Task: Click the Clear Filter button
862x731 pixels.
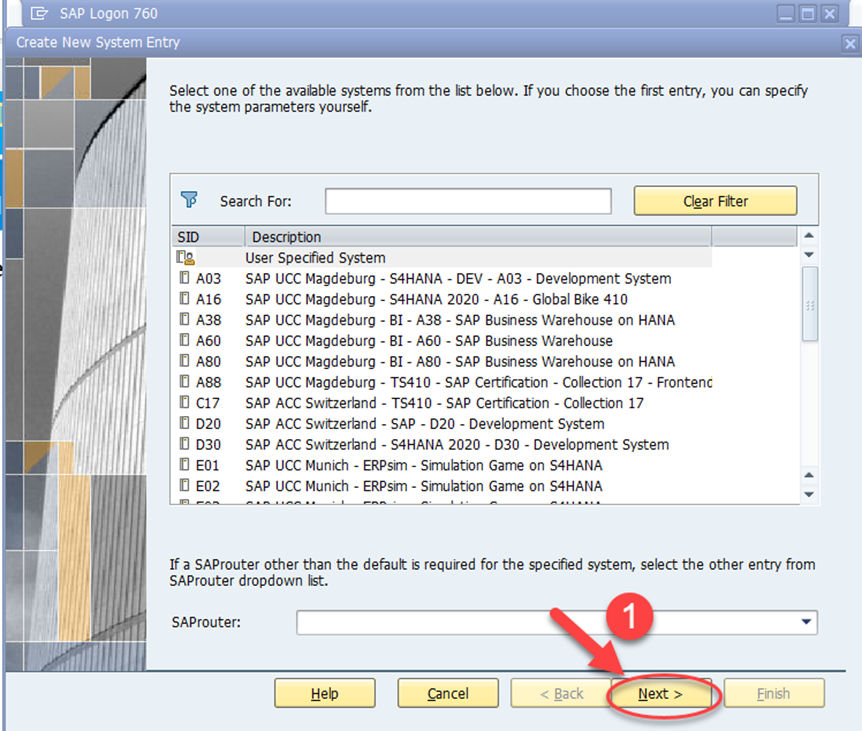Action: click(x=715, y=201)
